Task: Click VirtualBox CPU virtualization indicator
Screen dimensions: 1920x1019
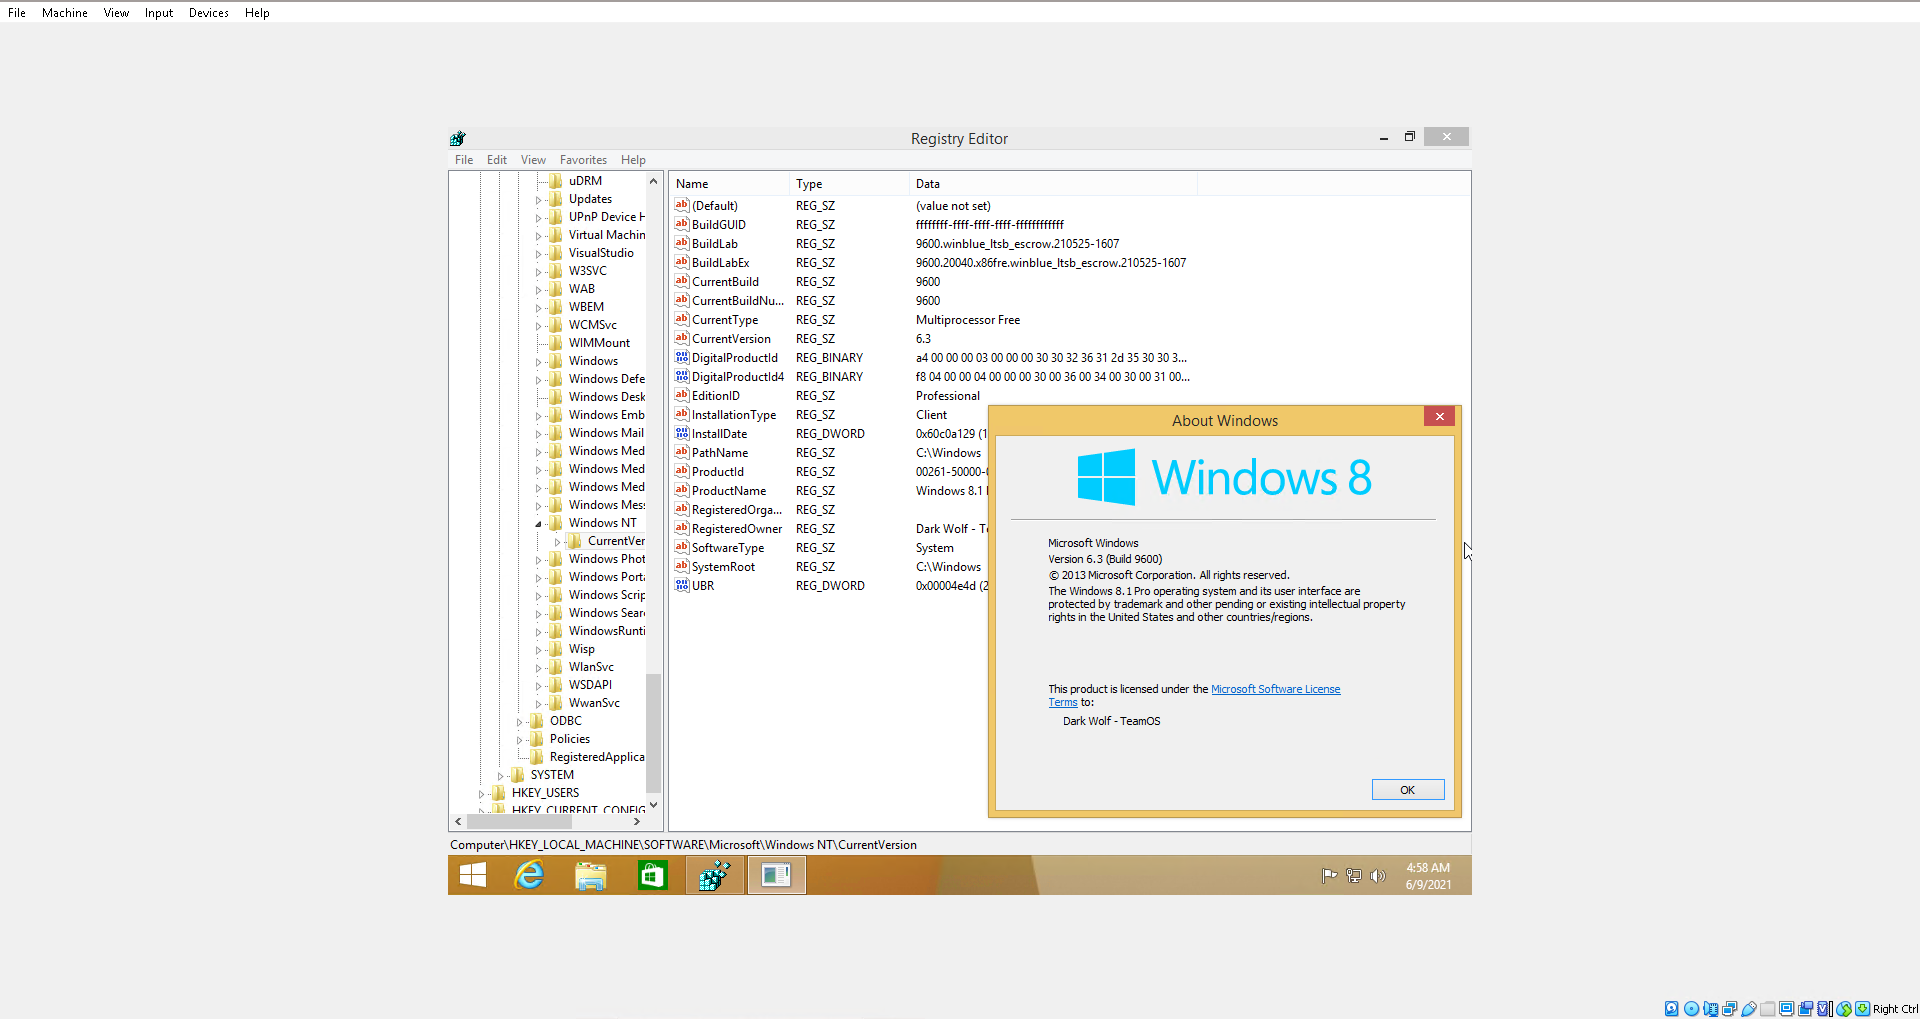Action: (1825, 1009)
